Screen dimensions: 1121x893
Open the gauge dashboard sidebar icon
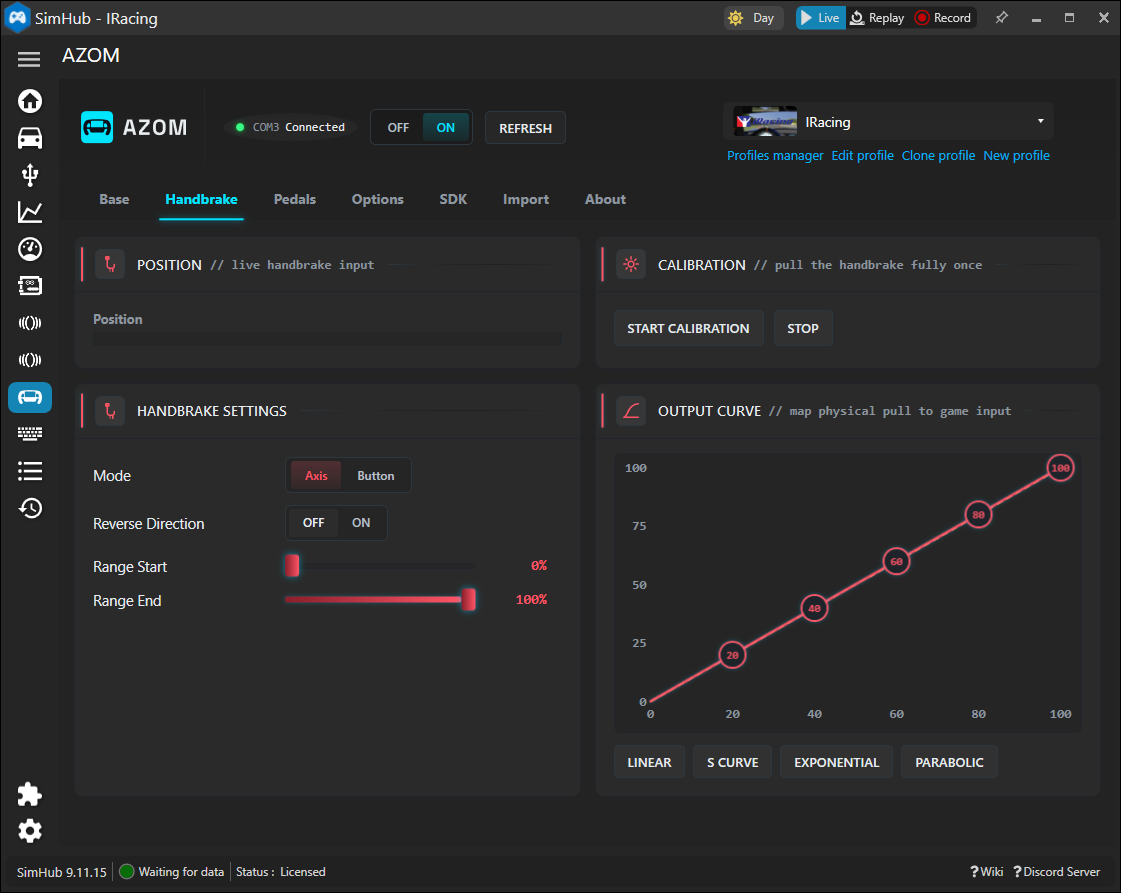pos(29,249)
